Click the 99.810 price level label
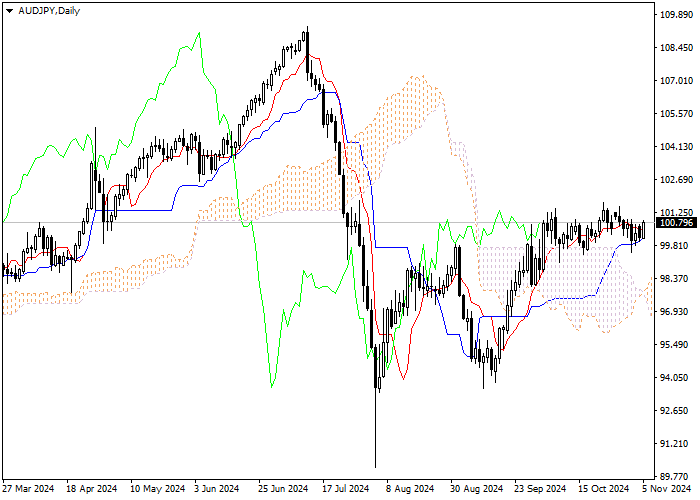Screen dimensions: 700x500 [x=674, y=246]
